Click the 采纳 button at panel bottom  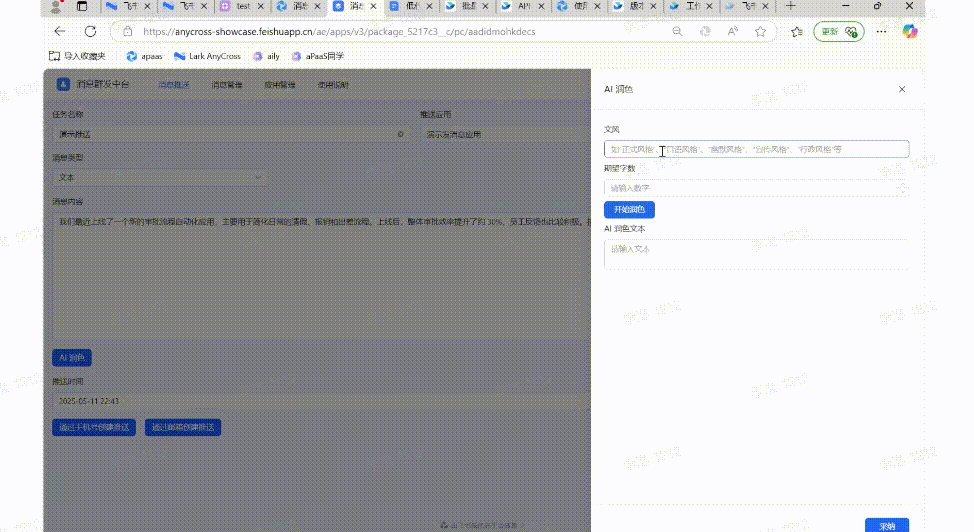pyautogui.click(x=887, y=525)
